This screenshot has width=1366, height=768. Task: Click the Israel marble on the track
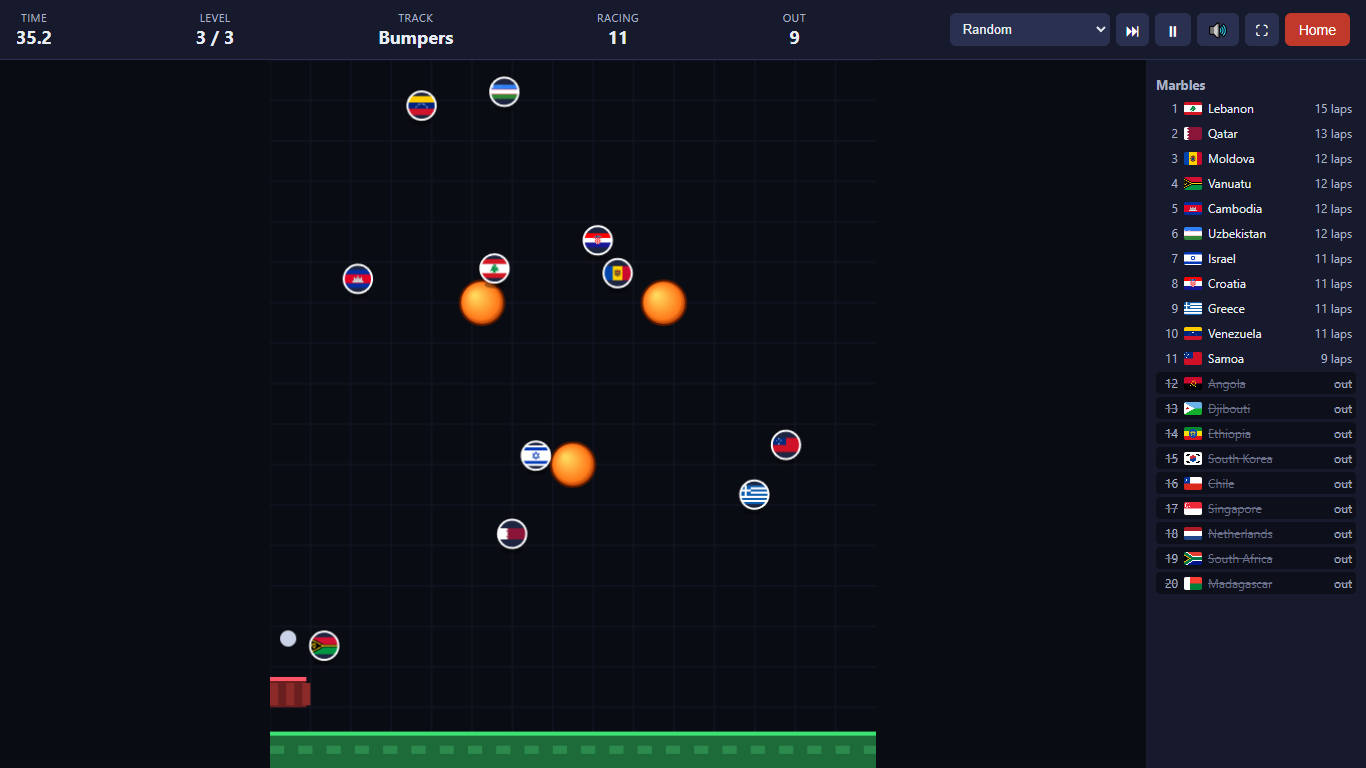pyautogui.click(x=536, y=456)
